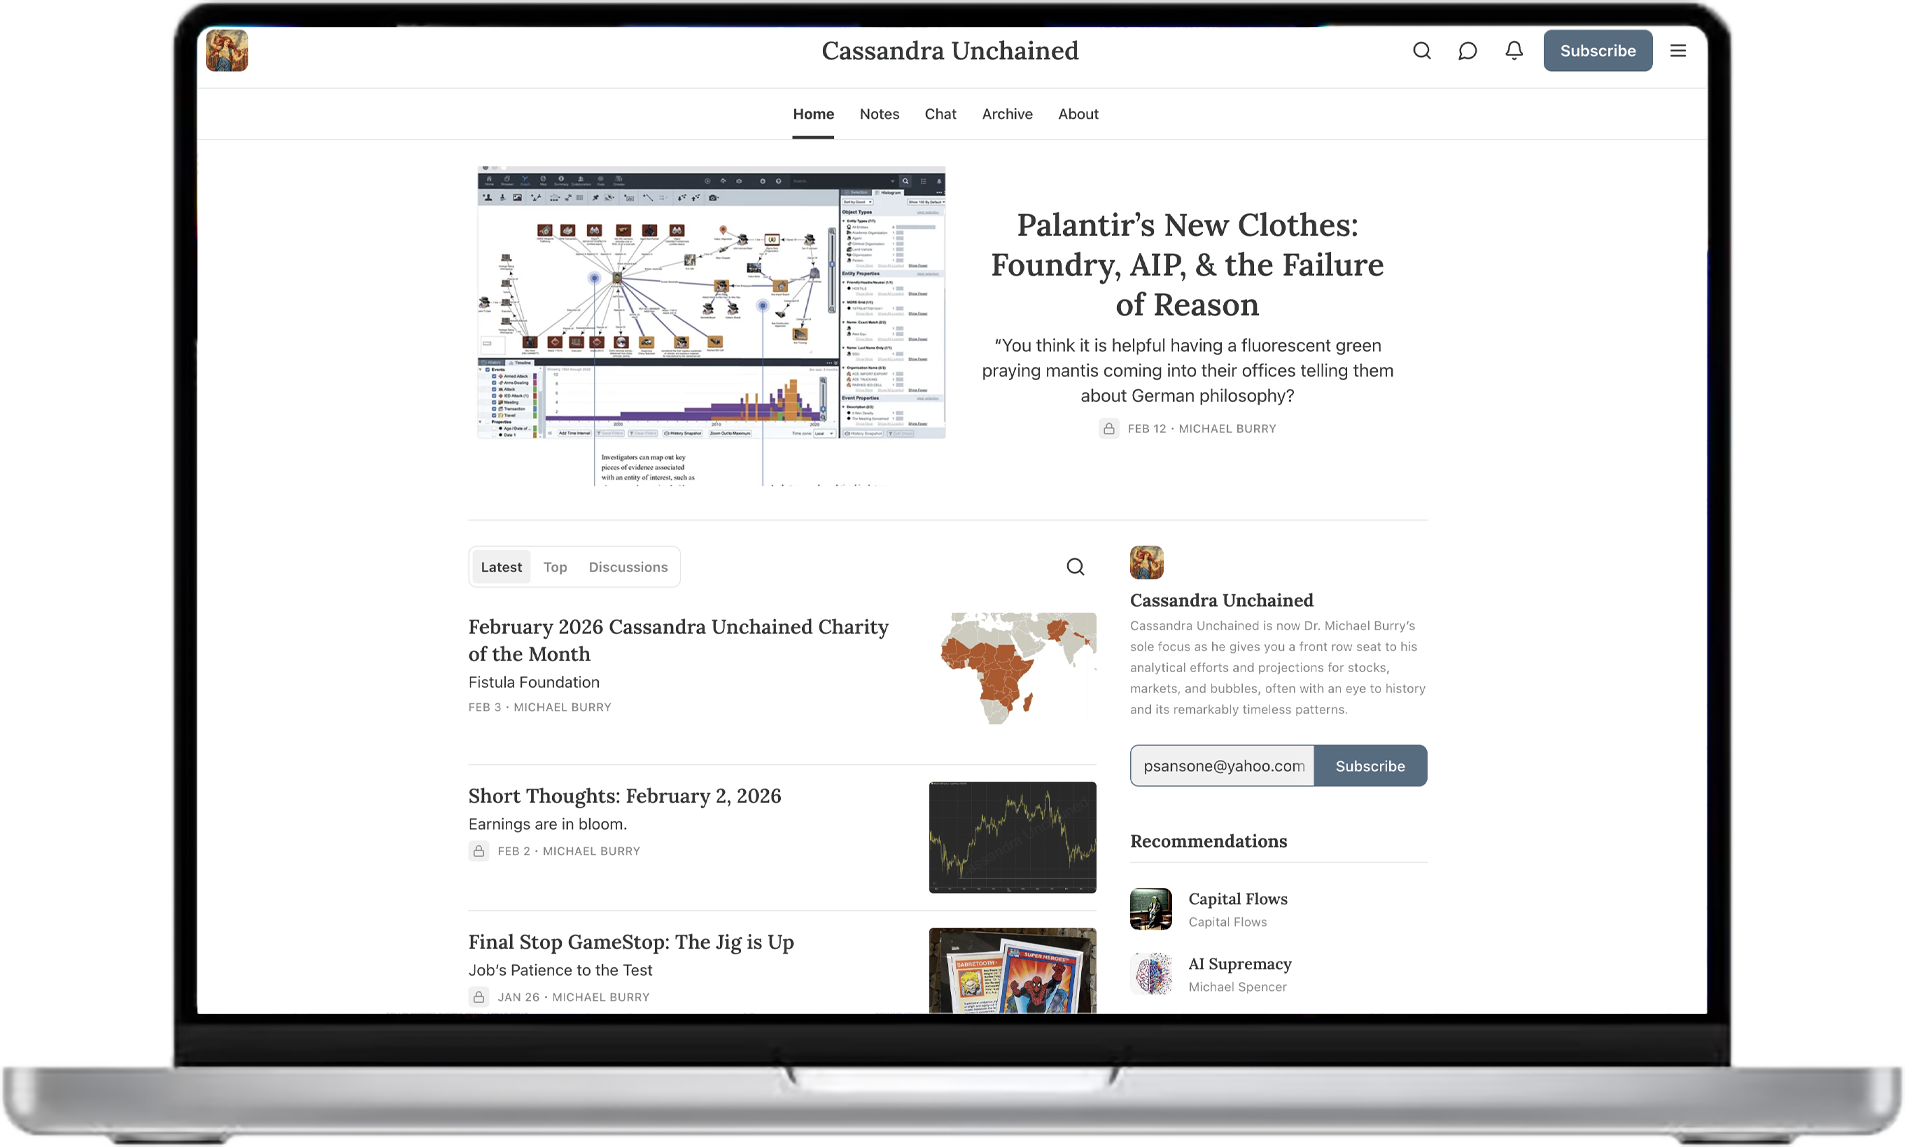Click the lock icon on Palantir post
The width and height of the screenshot is (1905, 1147).
(x=1109, y=429)
